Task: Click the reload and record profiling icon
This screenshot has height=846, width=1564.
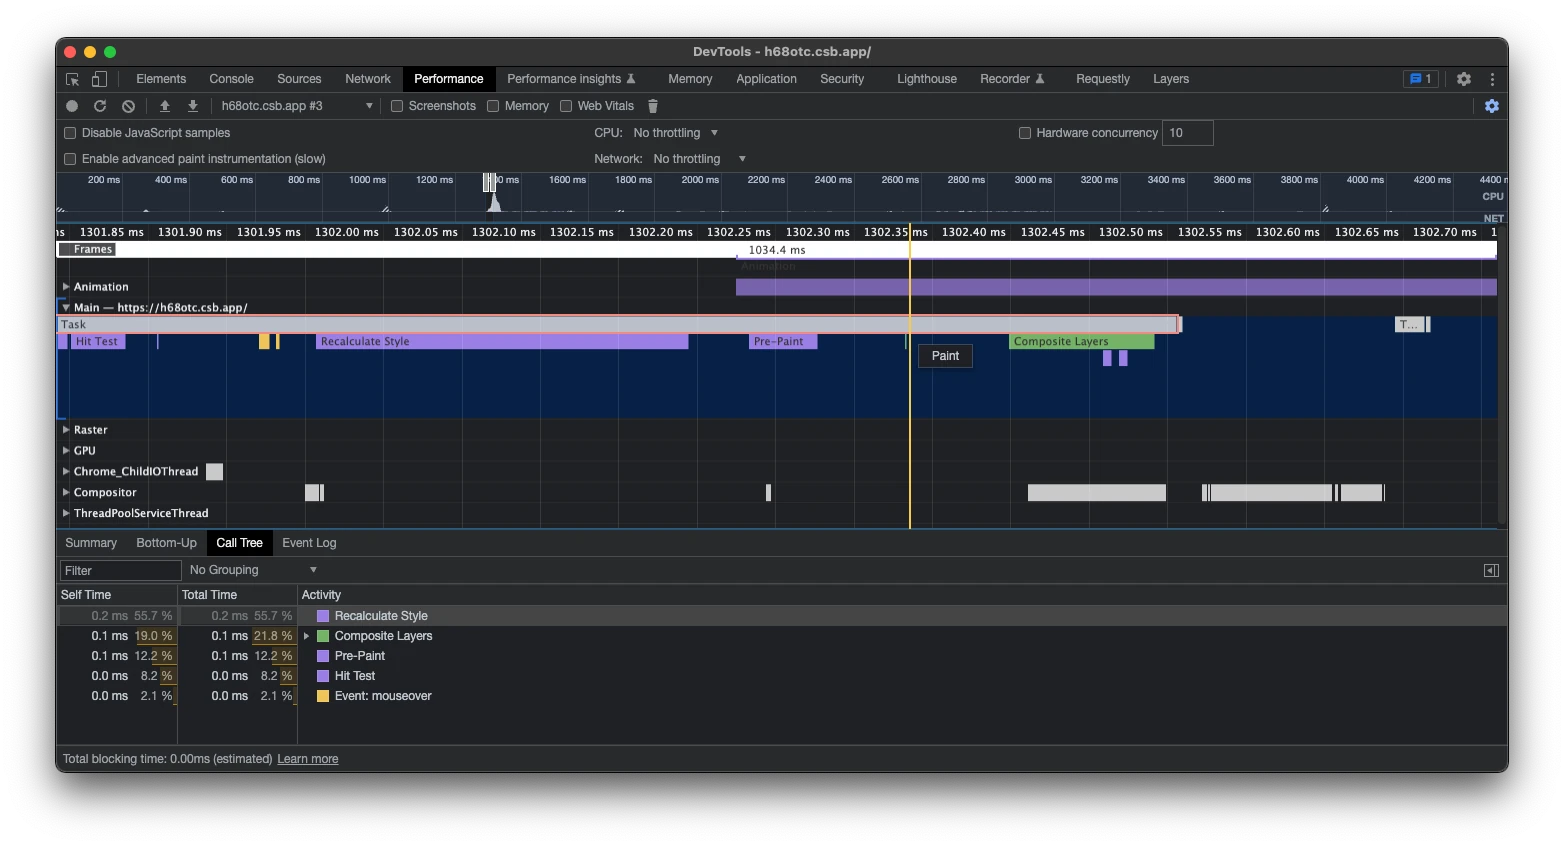Action: (100, 106)
